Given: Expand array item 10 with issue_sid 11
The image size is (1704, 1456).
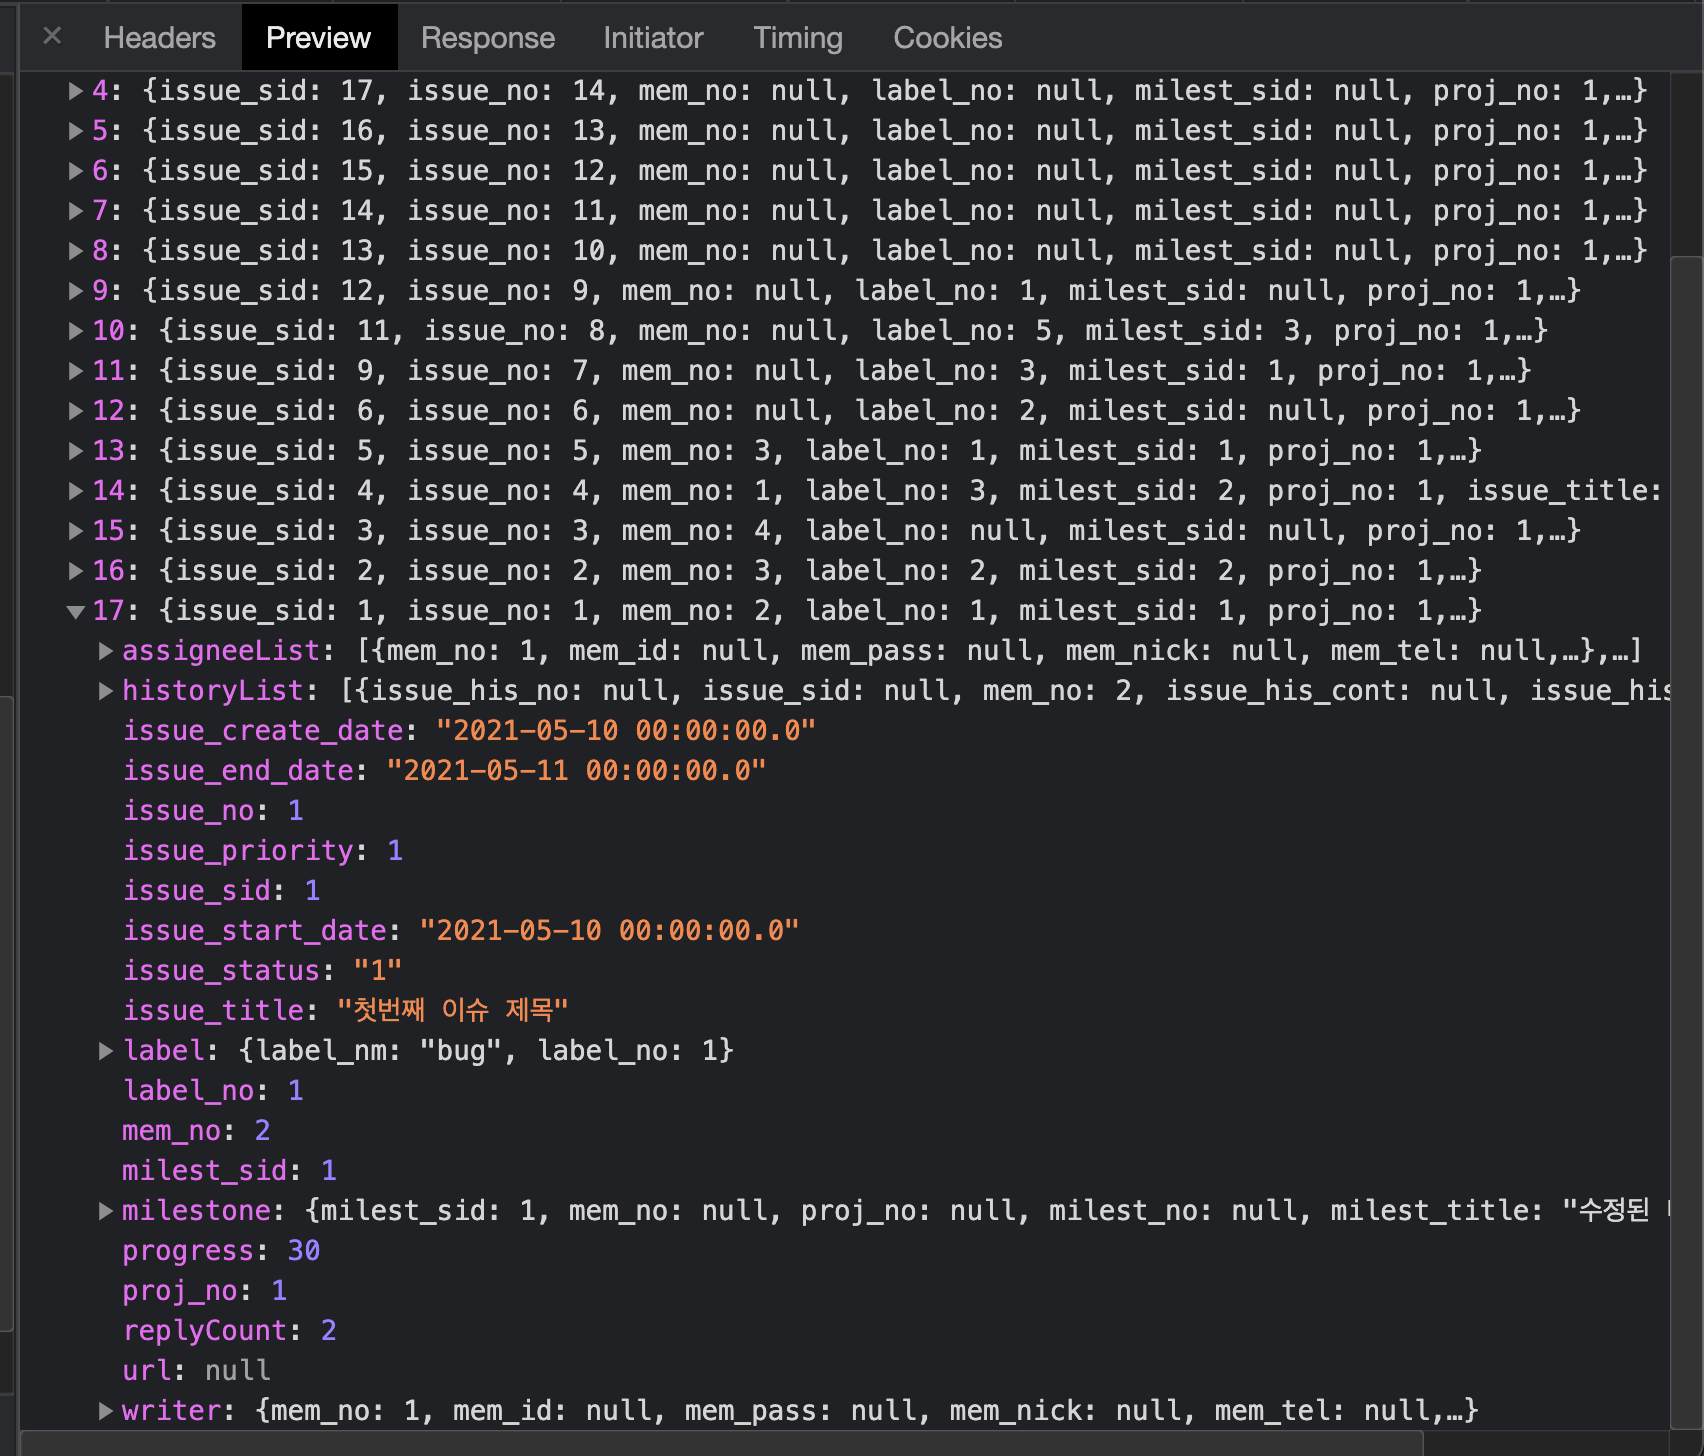Looking at the screenshot, I should pos(76,331).
